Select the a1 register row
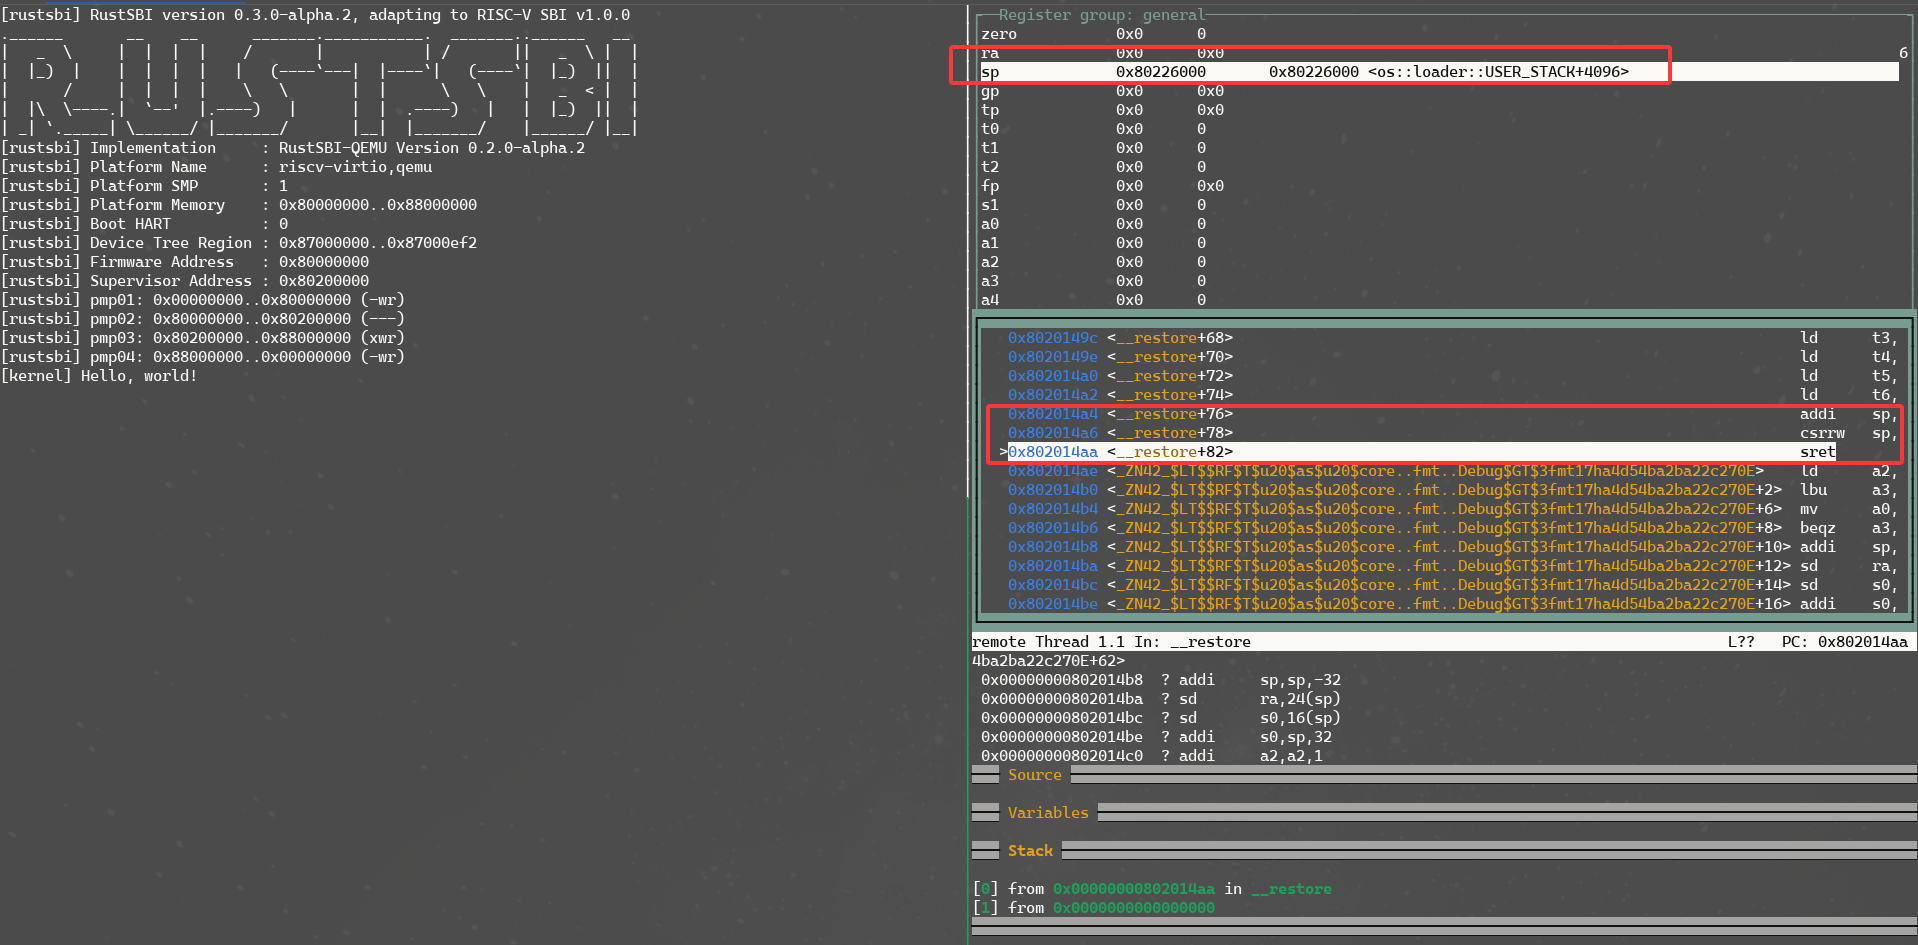This screenshot has height=945, width=1918. point(1094,243)
